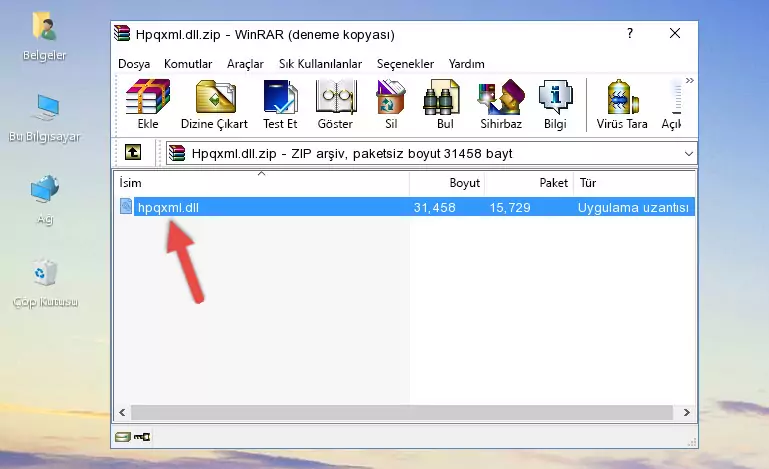Open the Bilgi info tool
The width and height of the screenshot is (769, 469).
(555, 104)
